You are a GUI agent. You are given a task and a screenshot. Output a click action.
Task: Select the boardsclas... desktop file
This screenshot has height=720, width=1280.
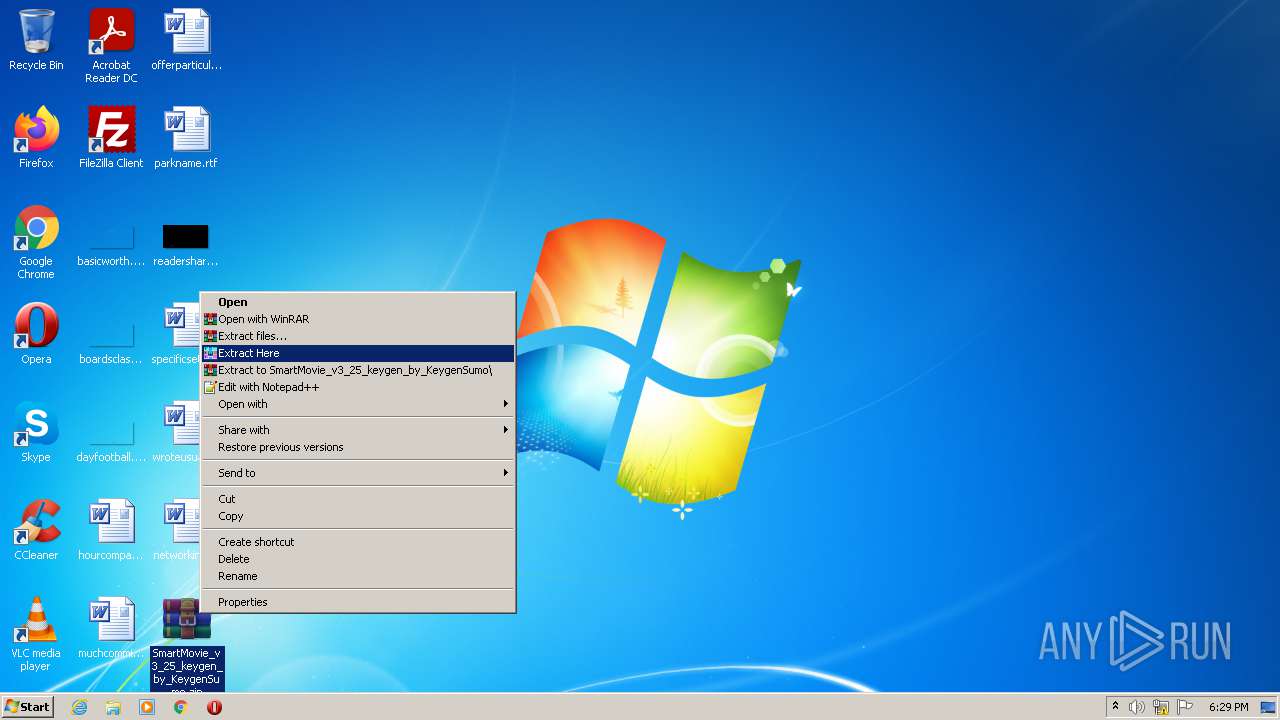111,344
